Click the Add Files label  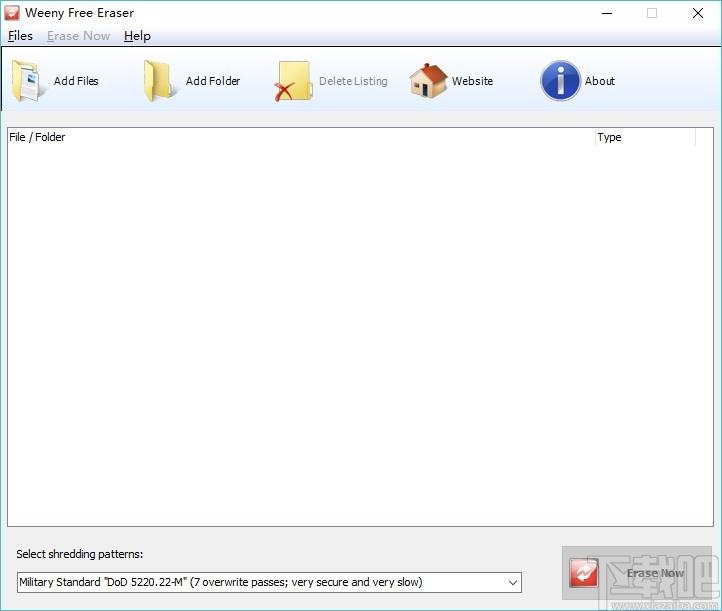tap(76, 81)
